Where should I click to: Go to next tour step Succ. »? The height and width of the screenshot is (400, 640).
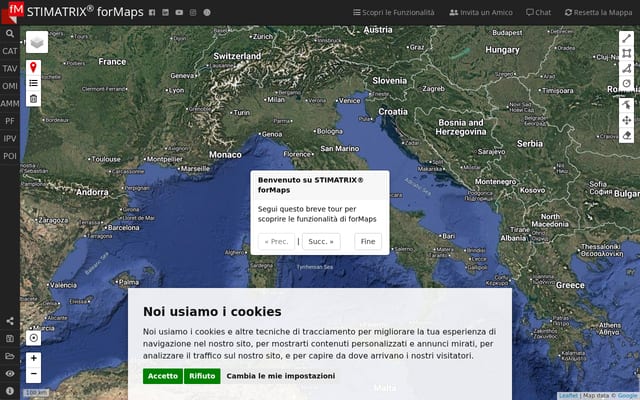pyautogui.click(x=321, y=242)
